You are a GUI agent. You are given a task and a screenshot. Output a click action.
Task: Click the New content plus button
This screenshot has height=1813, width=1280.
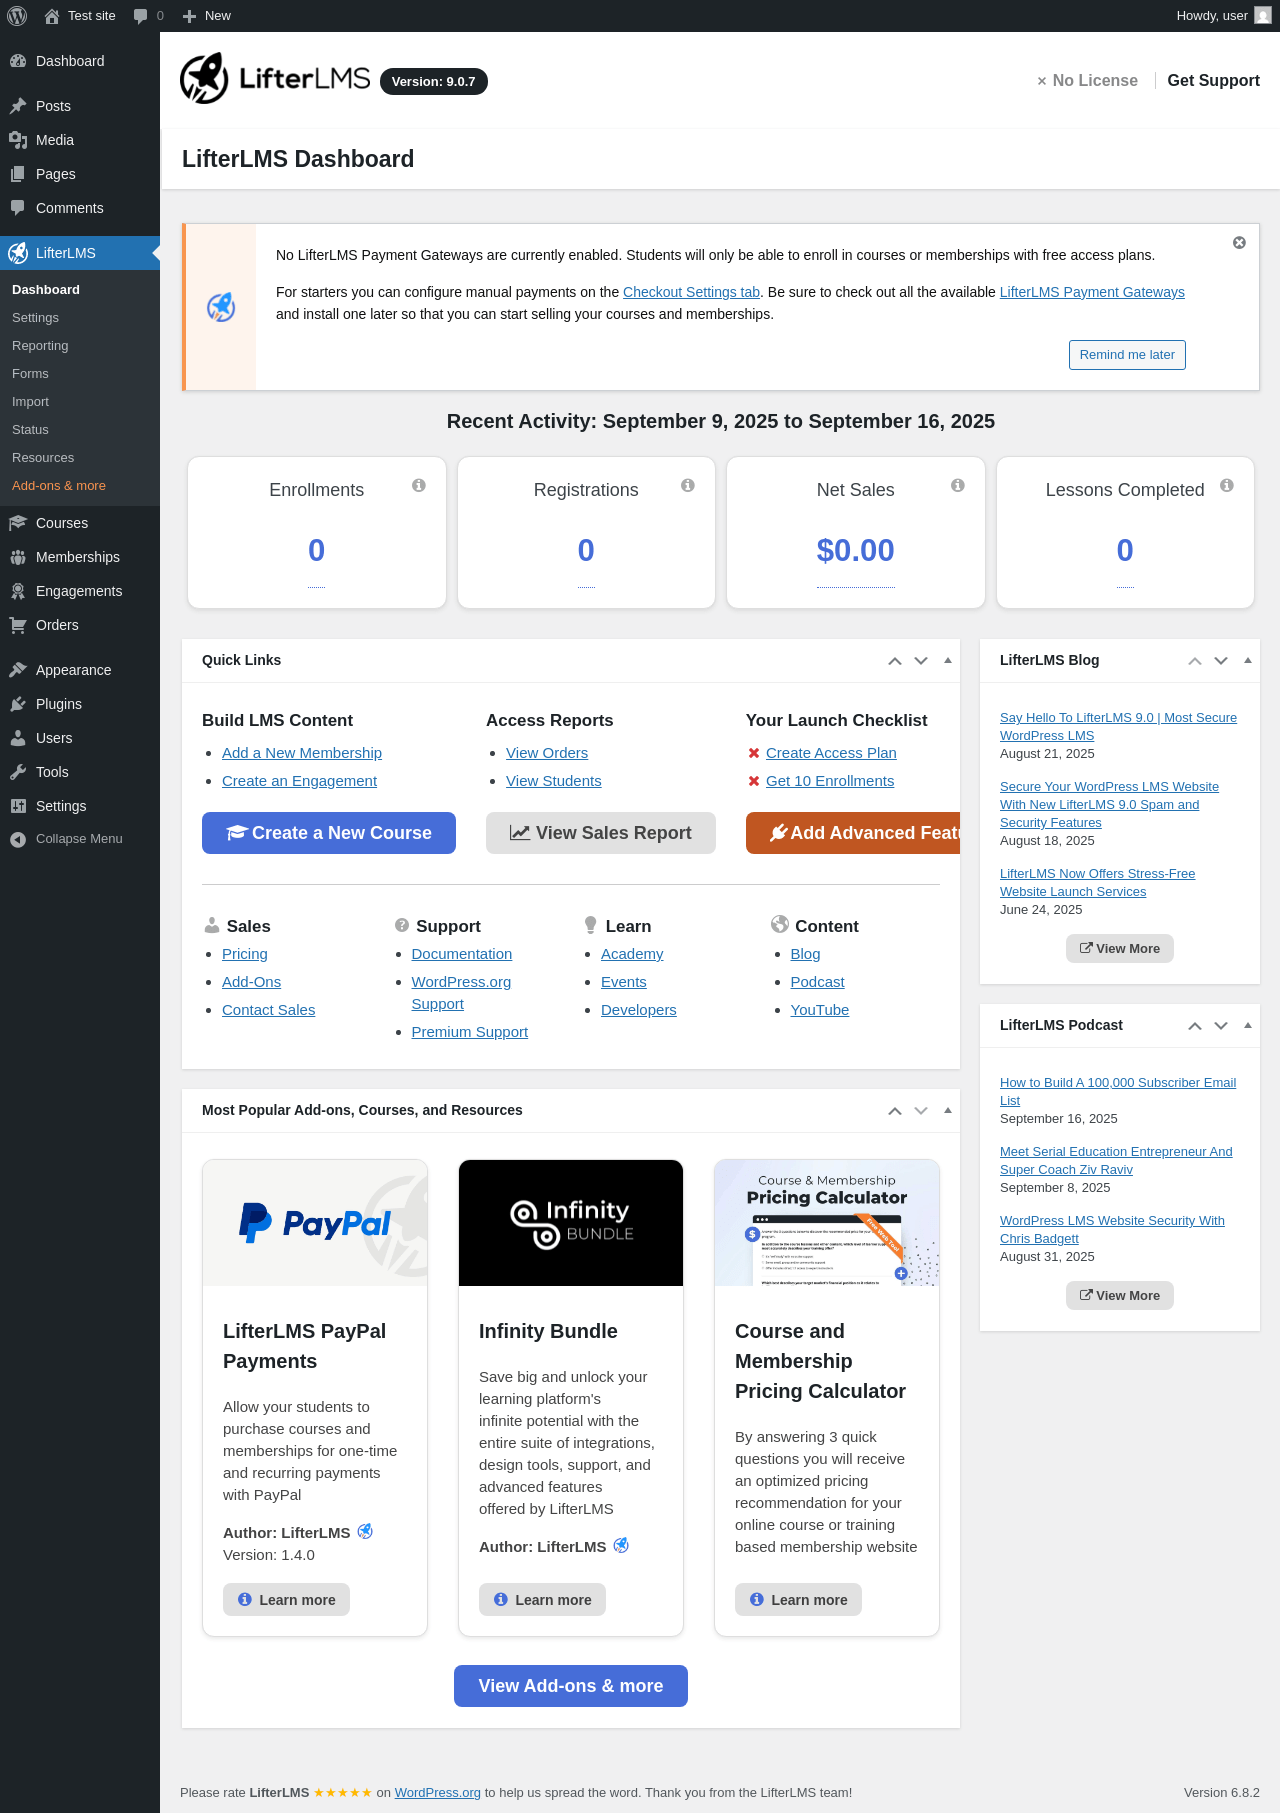pos(207,16)
